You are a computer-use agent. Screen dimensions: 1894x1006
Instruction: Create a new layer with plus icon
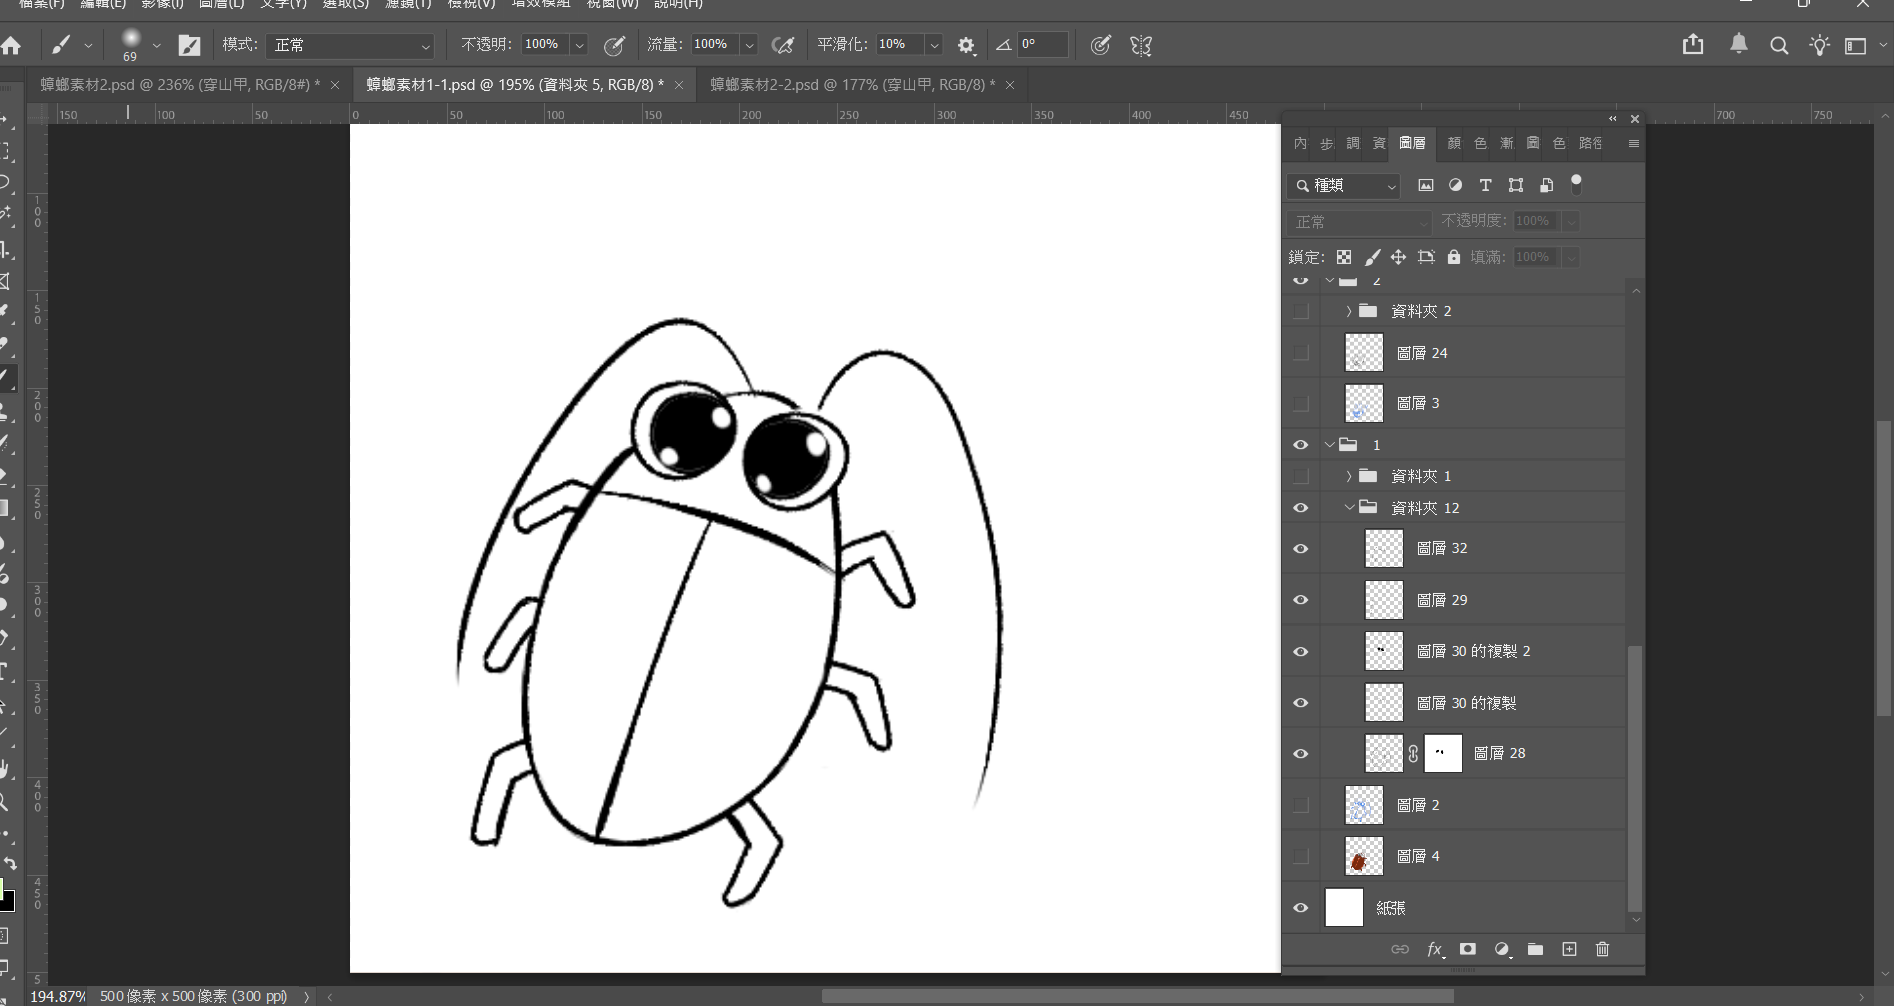[x=1569, y=949]
